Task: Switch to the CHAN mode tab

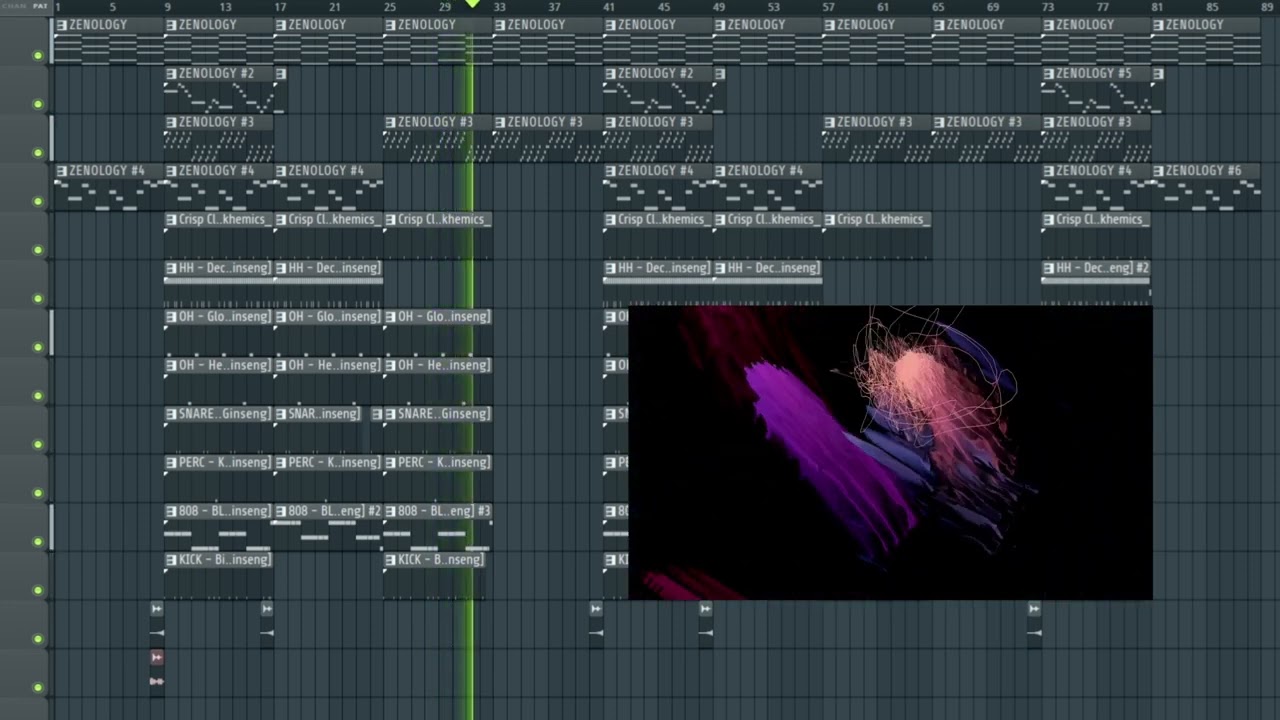Action: pyautogui.click(x=15, y=6)
